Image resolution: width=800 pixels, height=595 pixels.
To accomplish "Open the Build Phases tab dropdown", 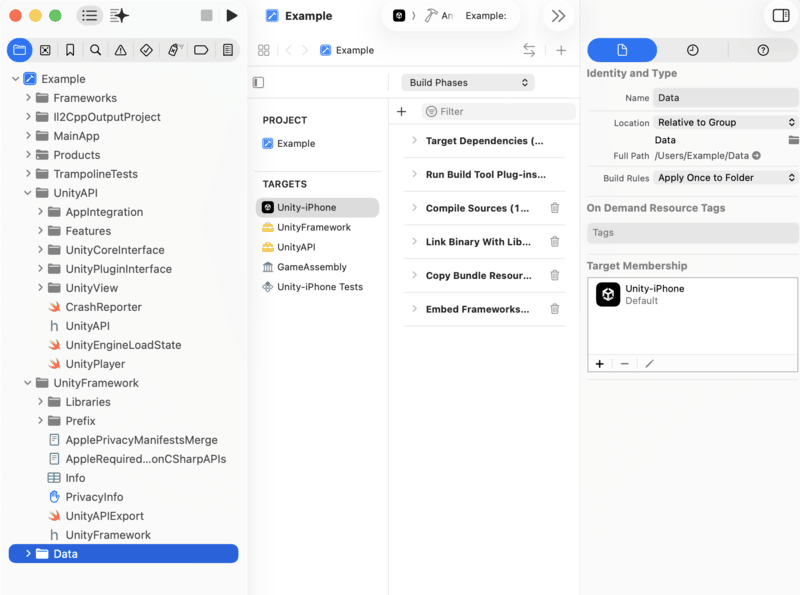I will tap(468, 83).
